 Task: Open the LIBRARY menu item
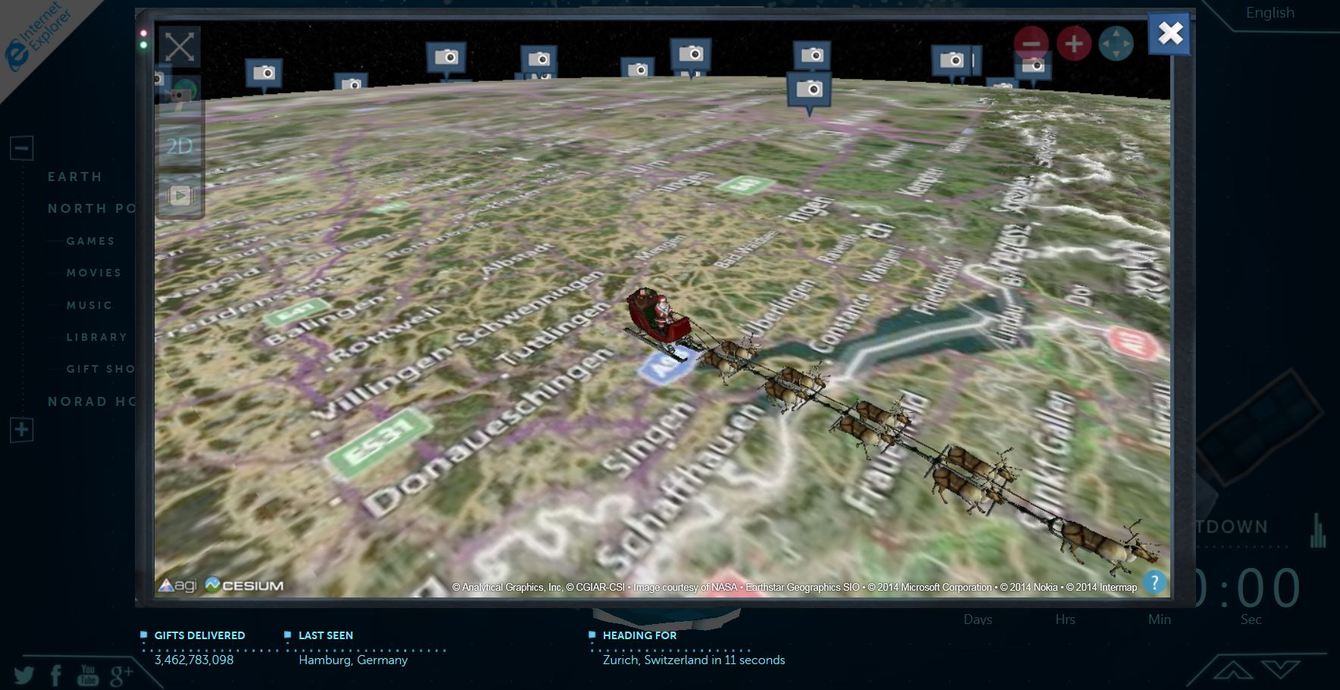click(97, 337)
